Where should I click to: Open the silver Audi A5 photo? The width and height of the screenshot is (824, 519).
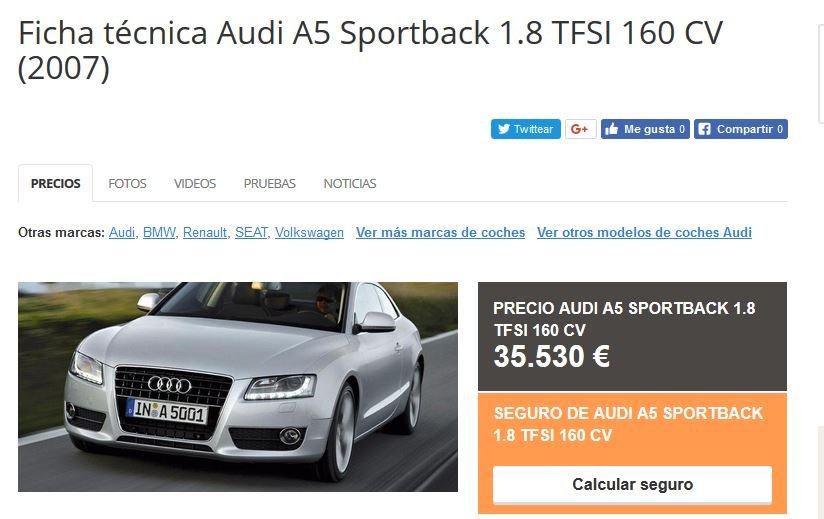click(x=238, y=387)
